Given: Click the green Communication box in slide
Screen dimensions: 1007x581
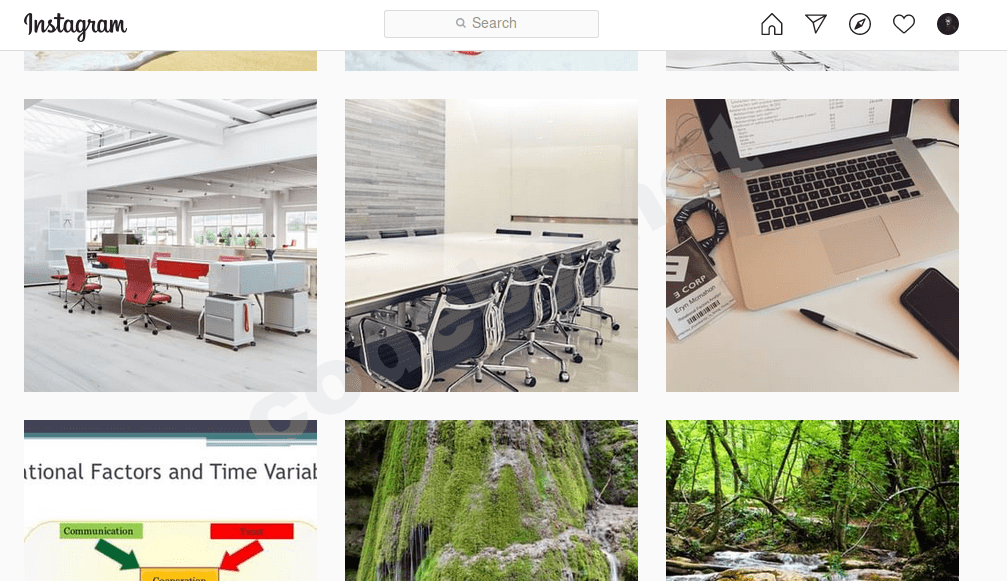Looking at the screenshot, I should tap(100, 531).
